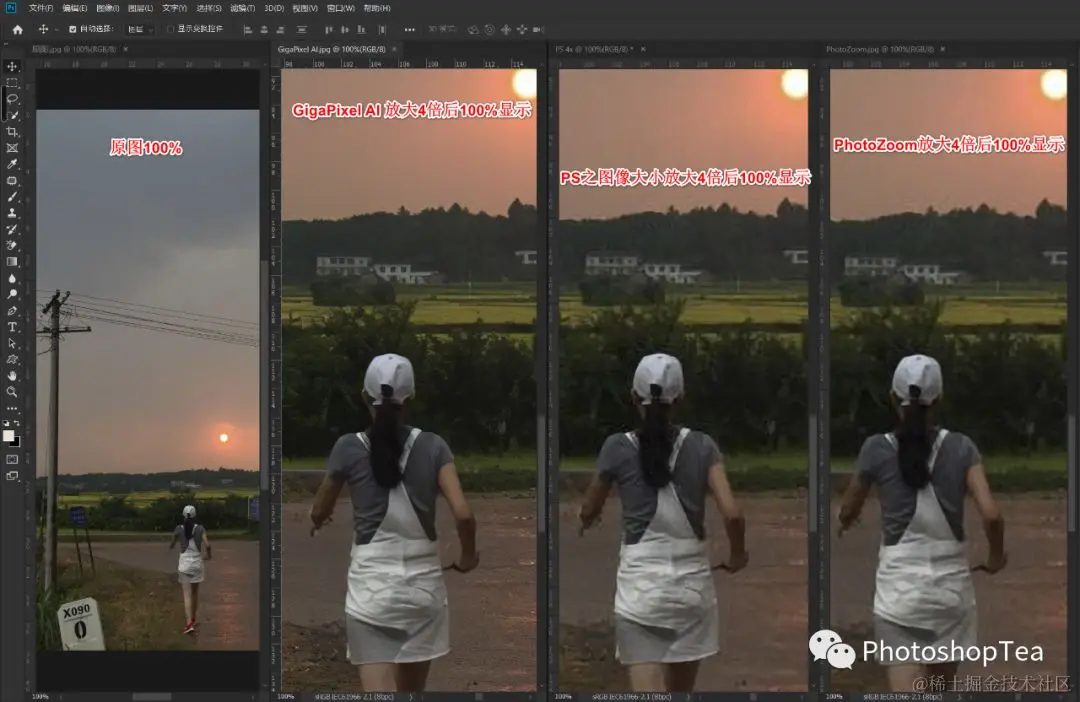The width and height of the screenshot is (1080, 702).
Task: Select the Healing/Patch tool
Action: [12, 180]
